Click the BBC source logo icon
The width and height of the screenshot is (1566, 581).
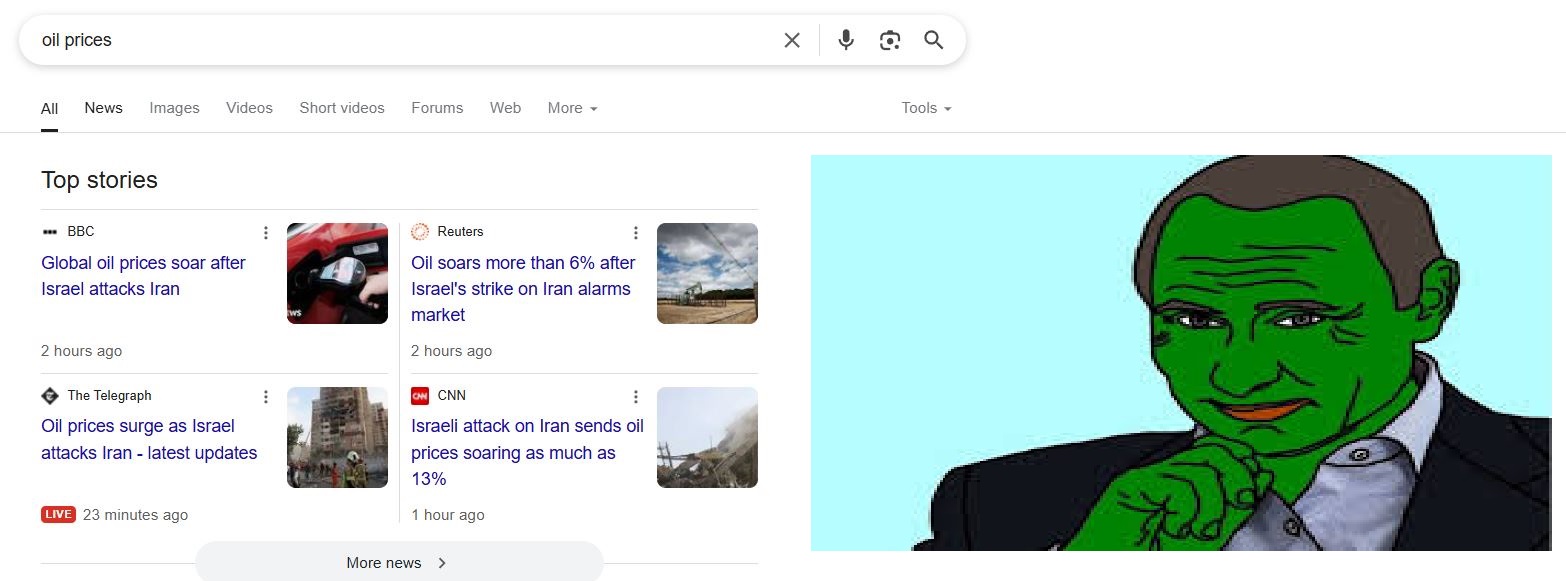(50, 232)
